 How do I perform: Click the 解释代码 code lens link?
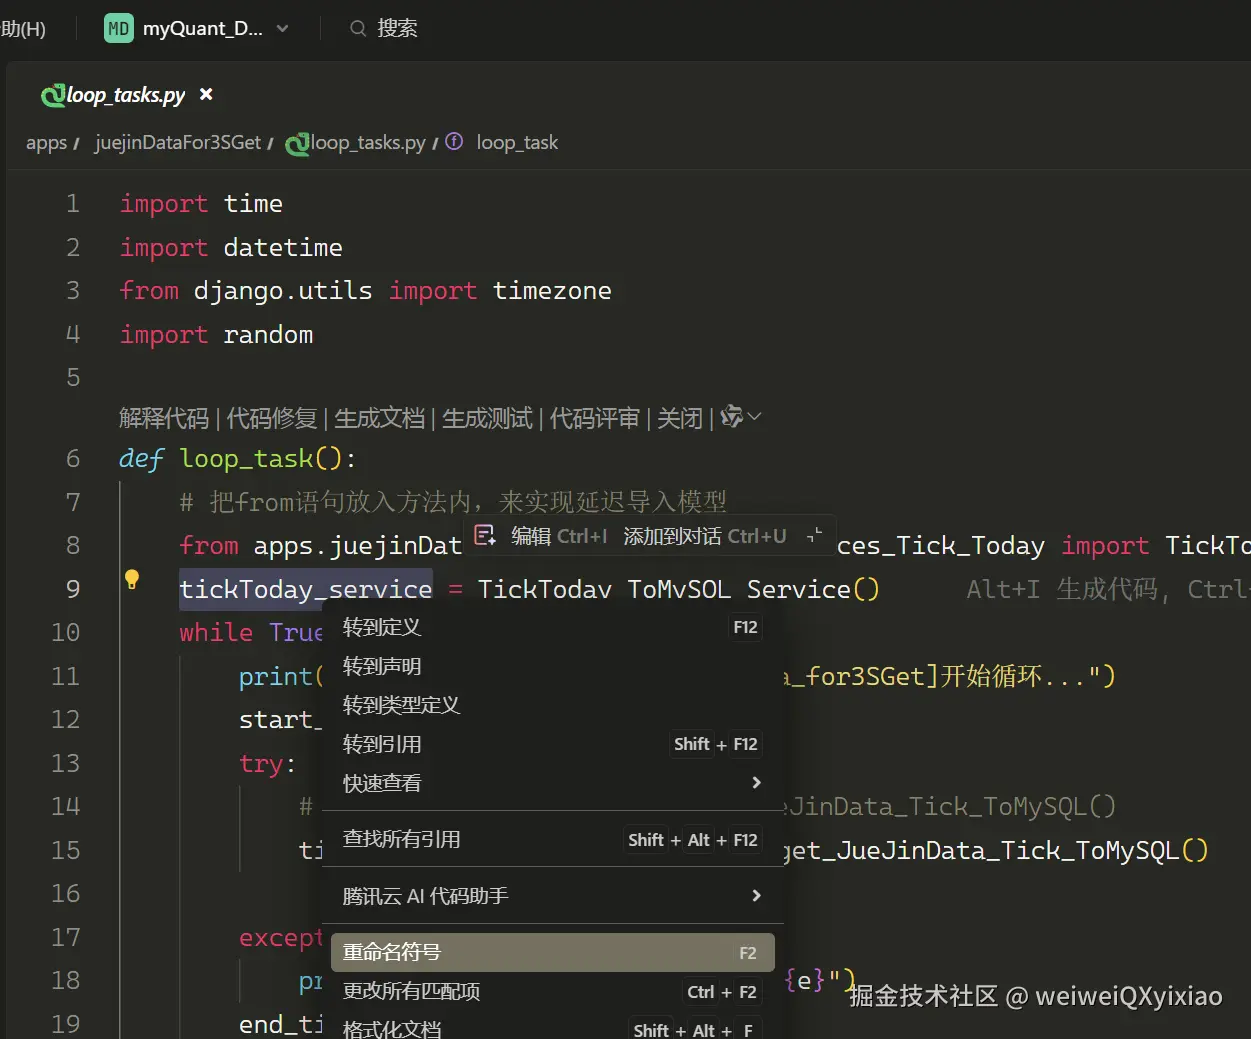(164, 418)
